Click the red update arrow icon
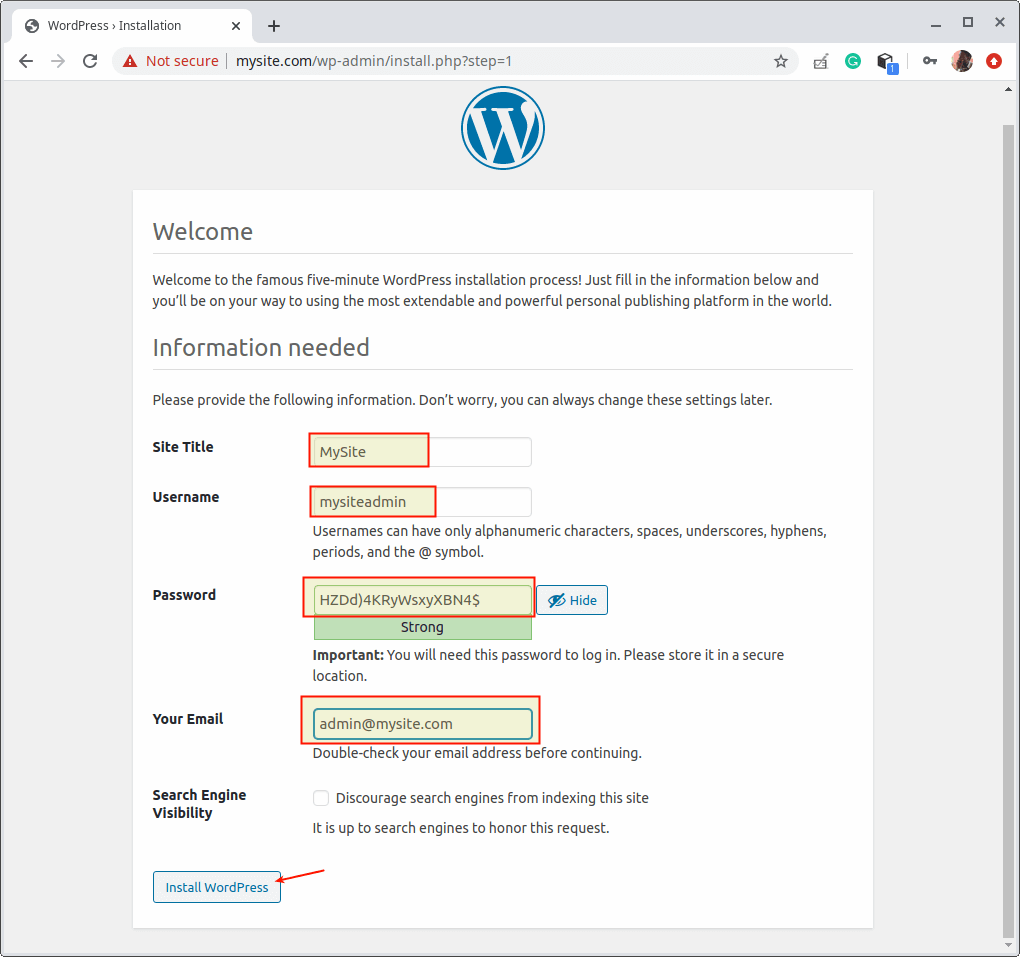The image size is (1020, 957). click(x=994, y=61)
